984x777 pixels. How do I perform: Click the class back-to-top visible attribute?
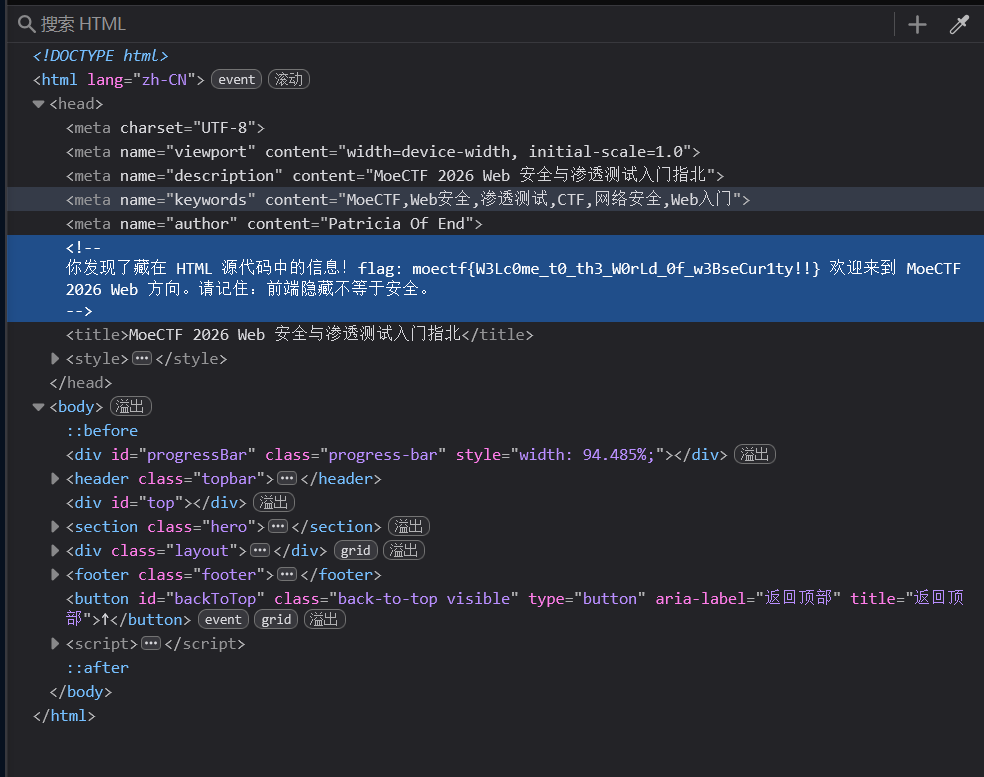point(397,598)
